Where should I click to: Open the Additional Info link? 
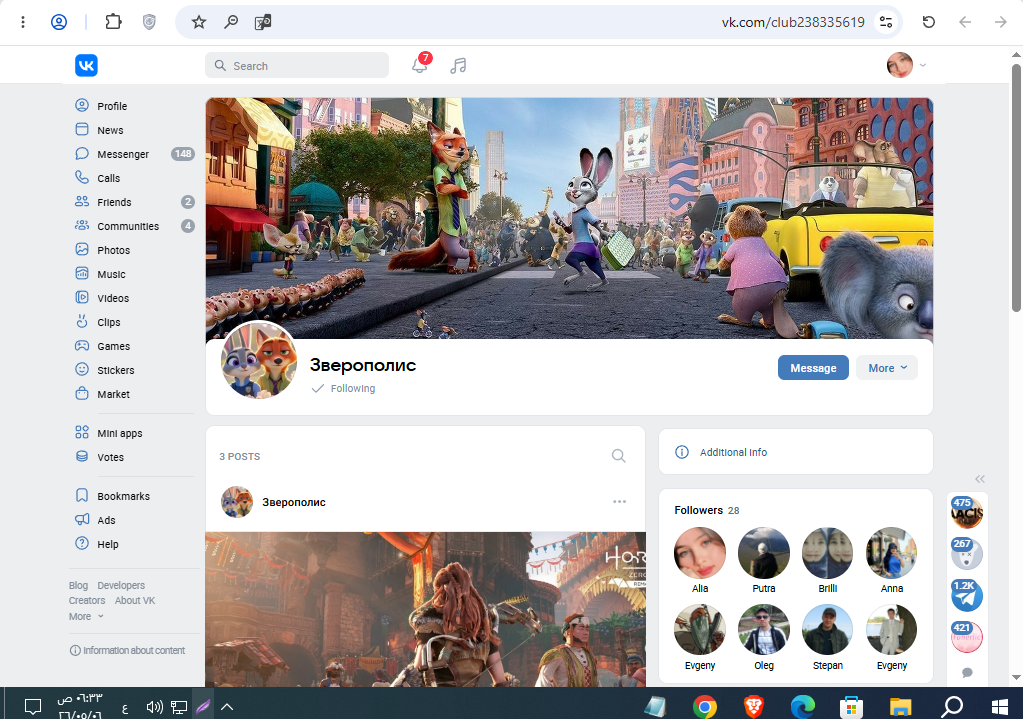733,452
